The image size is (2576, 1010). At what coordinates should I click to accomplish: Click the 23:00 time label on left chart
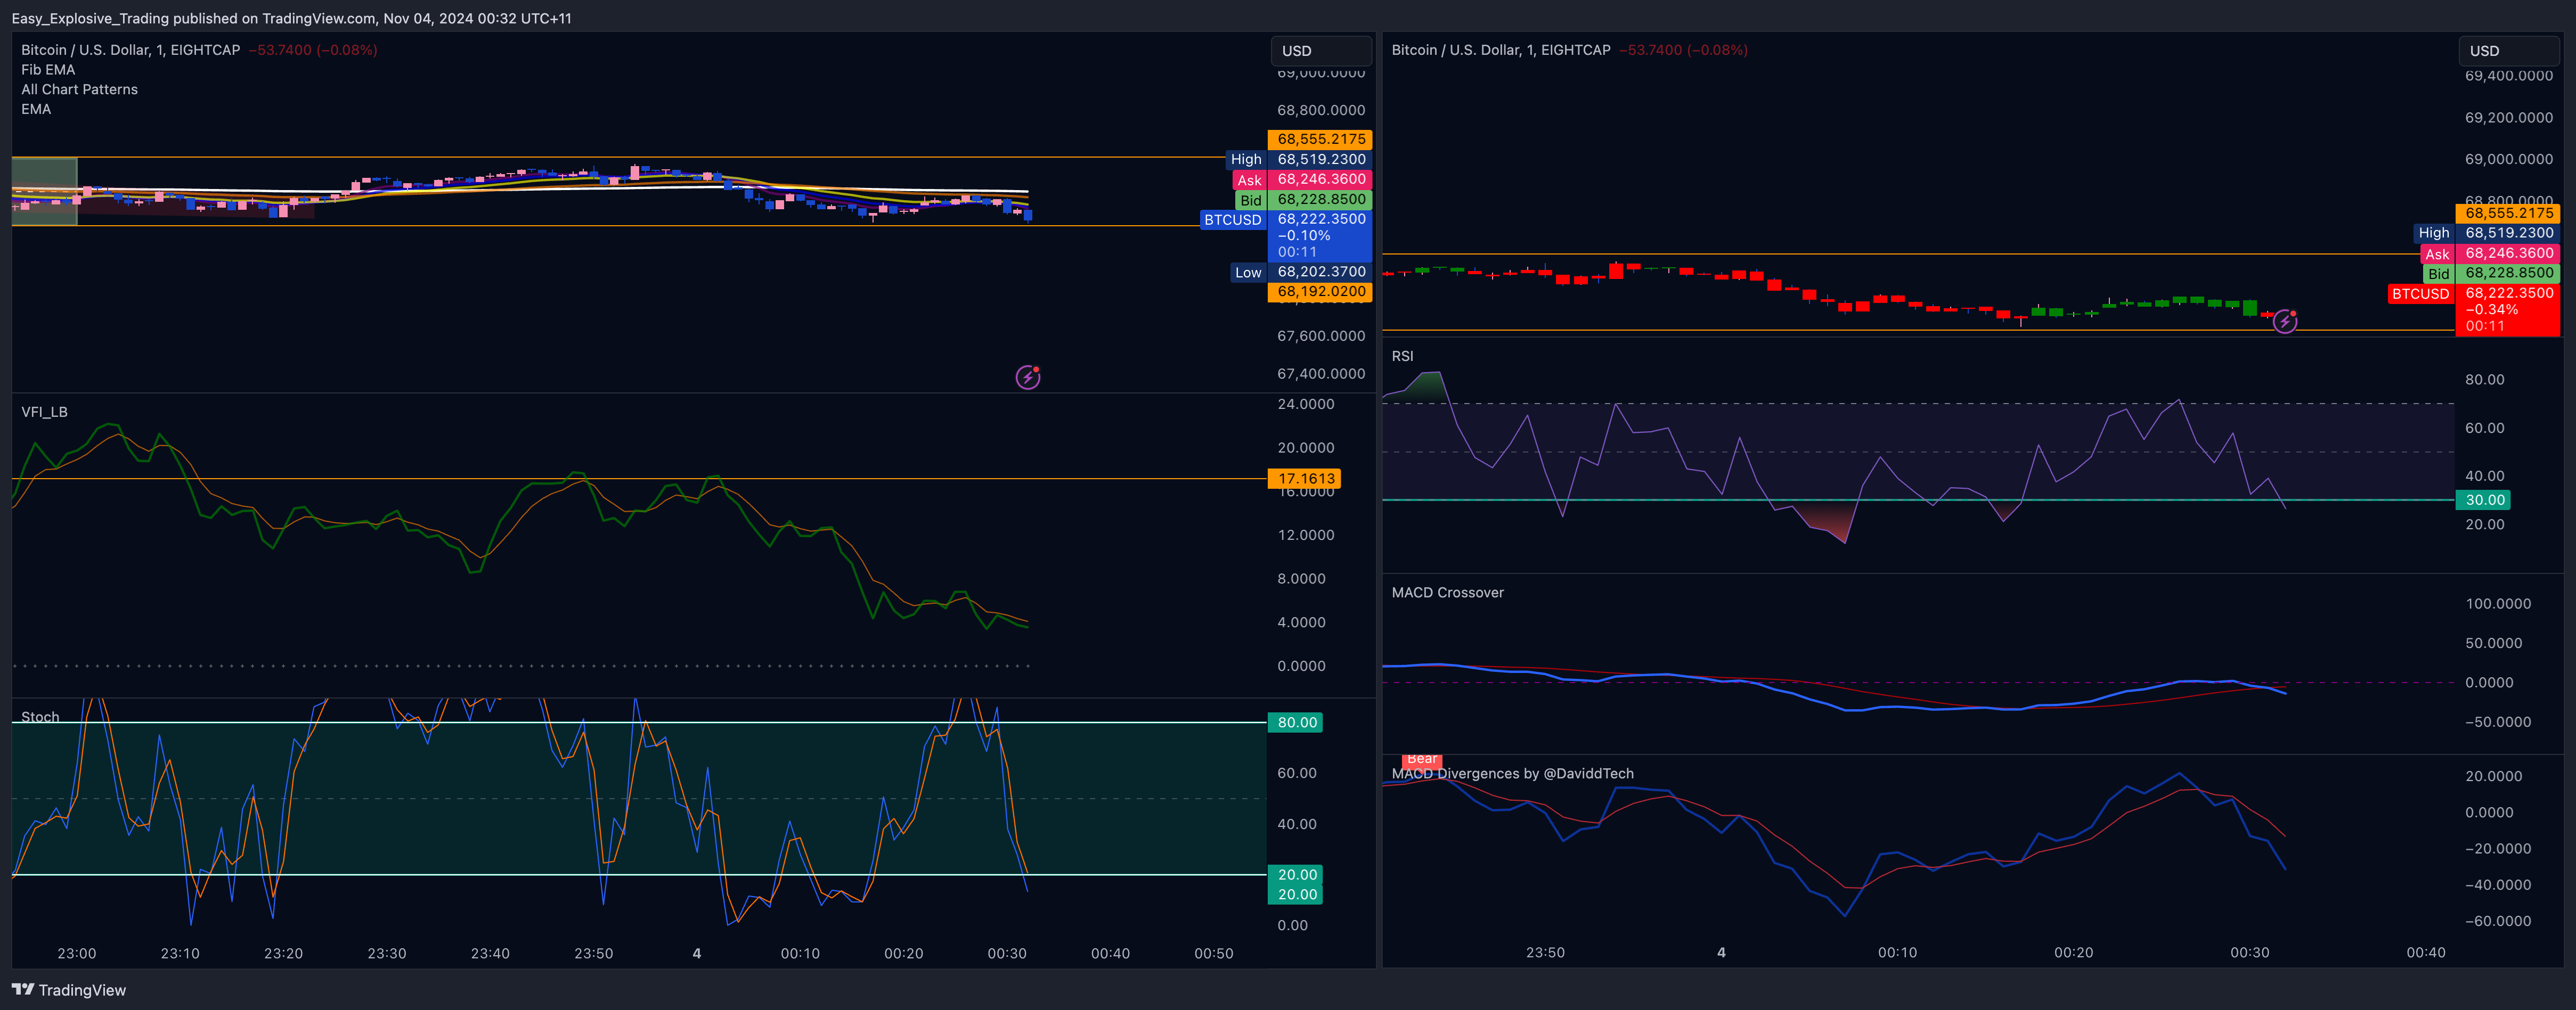click(77, 953)
